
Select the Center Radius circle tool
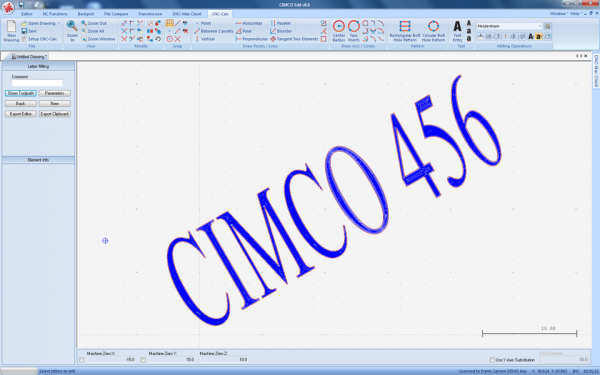[x=339, y=31]
